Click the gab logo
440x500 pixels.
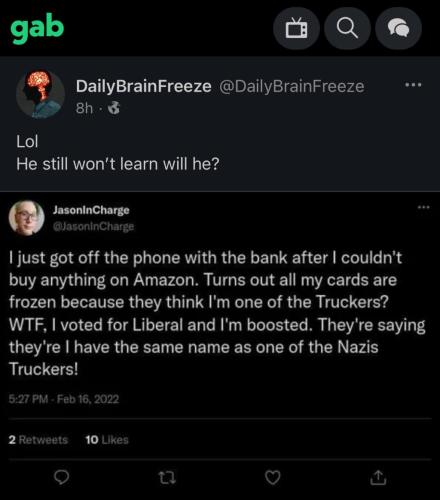[x=37, y=28]
